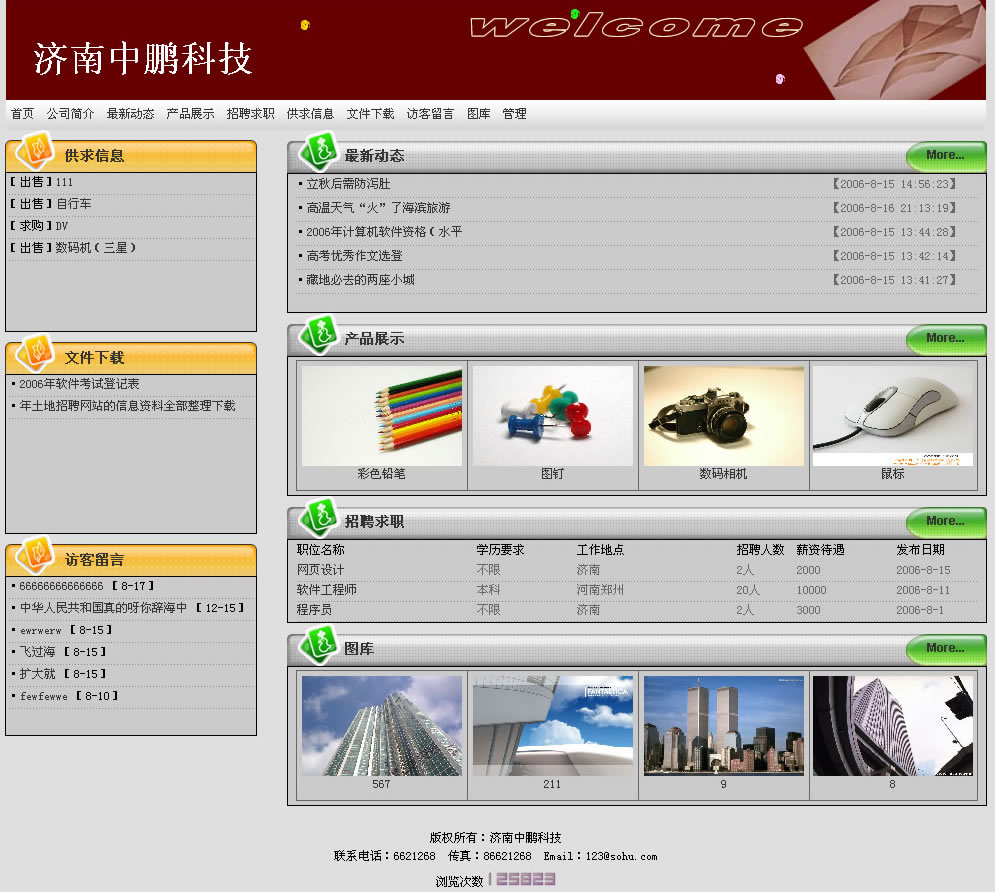The image size is (995, 892).
Task: Click the orange icon beside 文件下载 header
Action: coord(37,353)
